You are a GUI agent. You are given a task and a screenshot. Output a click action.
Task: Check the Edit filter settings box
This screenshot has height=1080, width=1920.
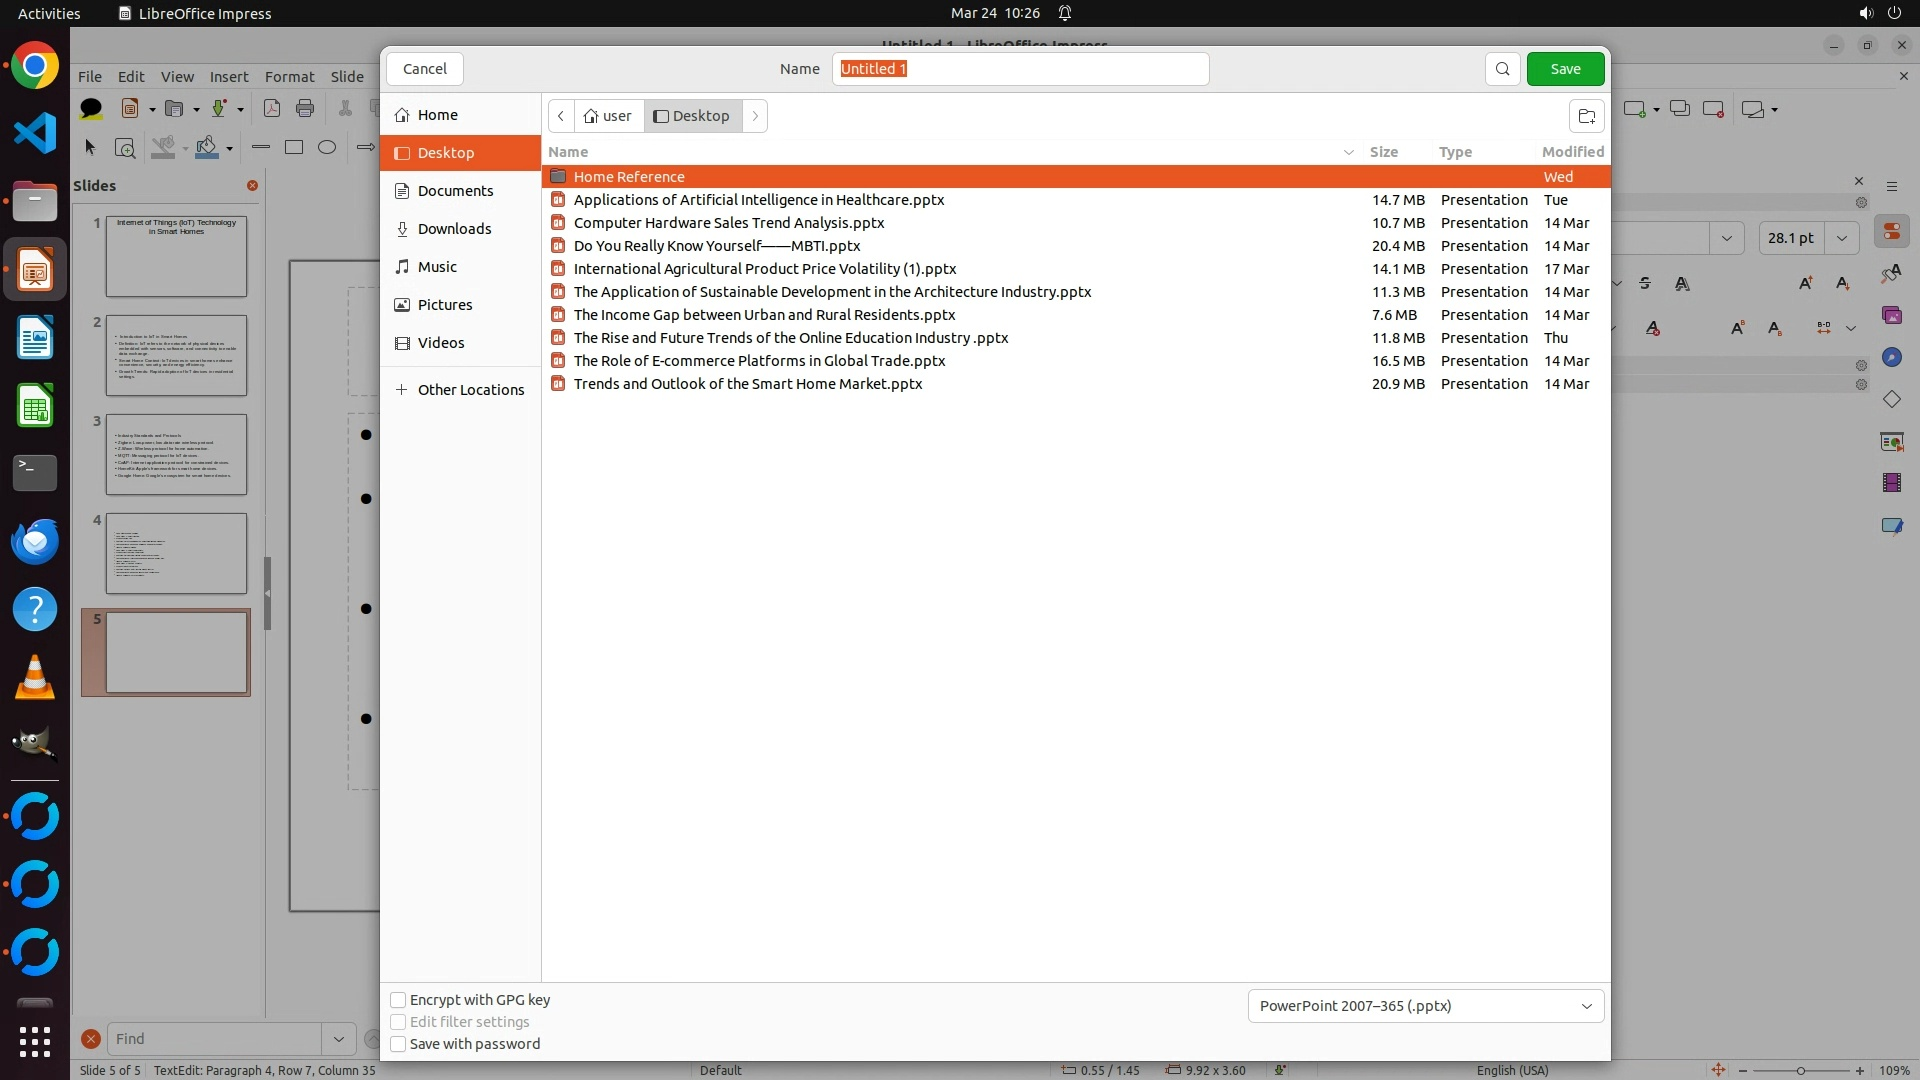[398, 1022]
